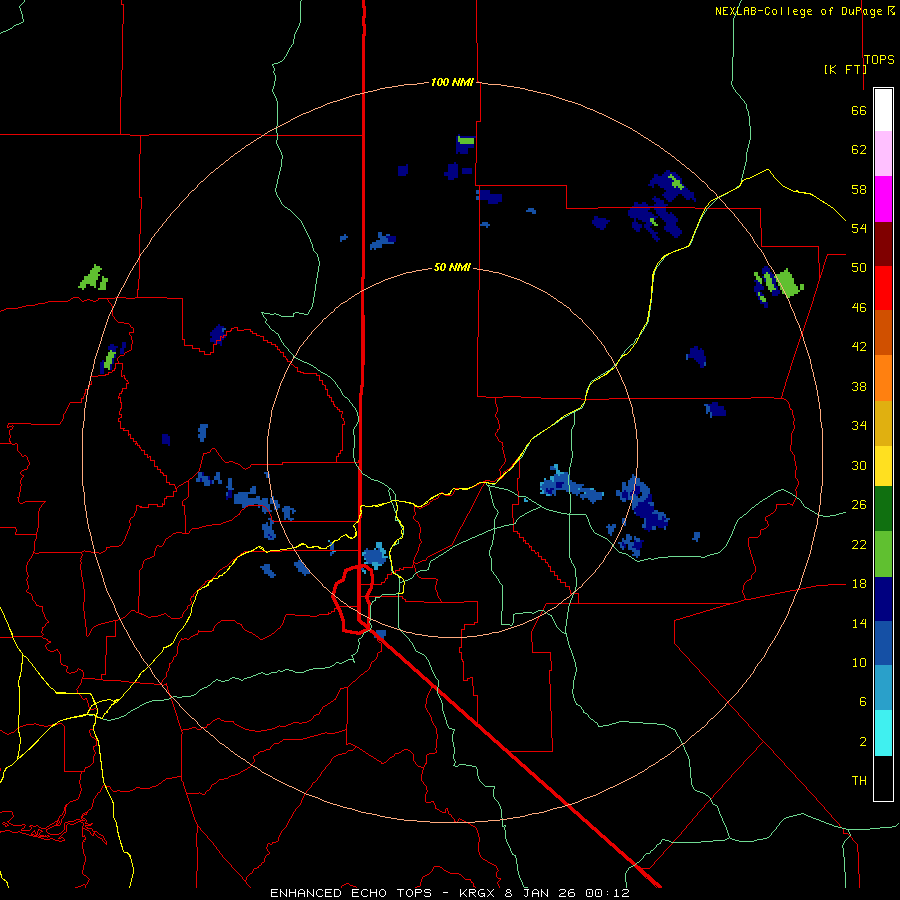900x900 pixels.
Task: Click the dark orange legend swatch
Action: click(x=883, y=332)
